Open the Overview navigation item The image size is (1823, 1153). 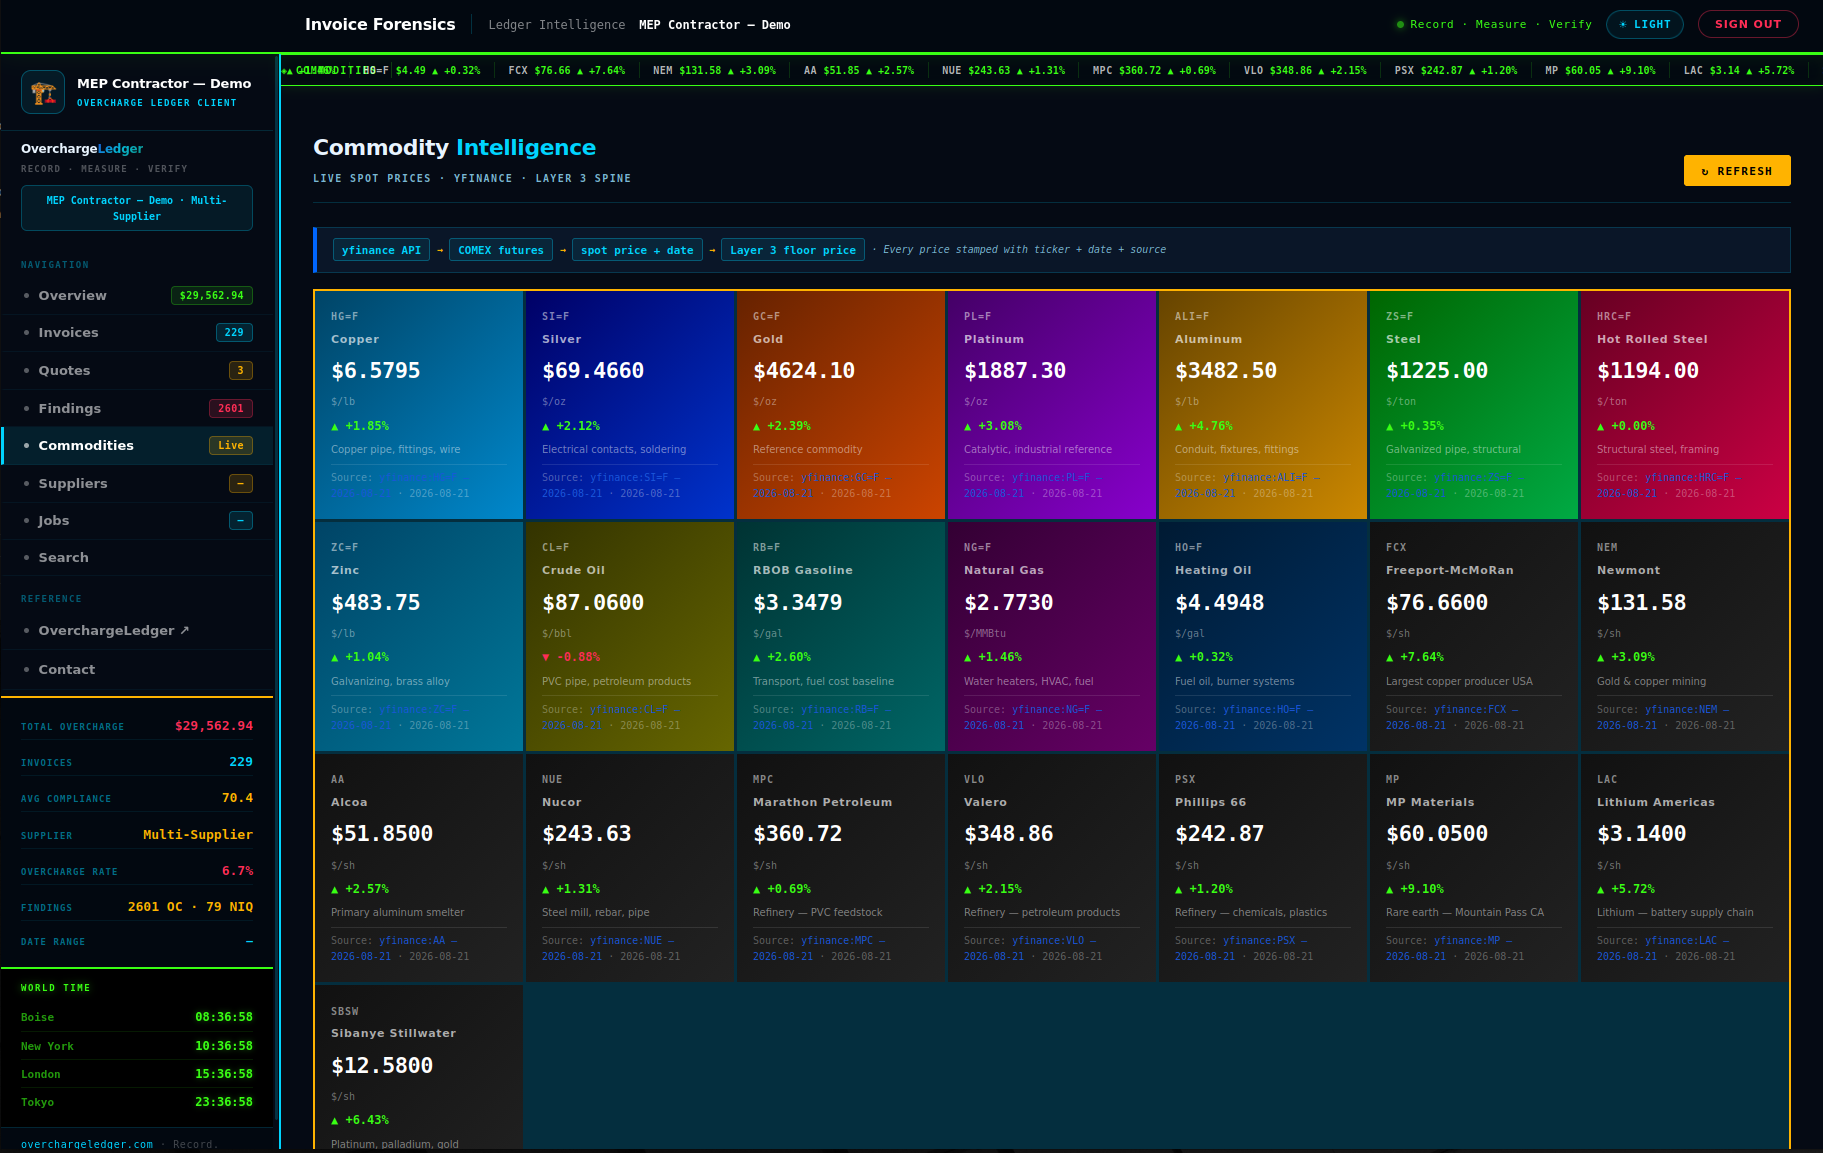pyautogui.click(x=137, y=295)
